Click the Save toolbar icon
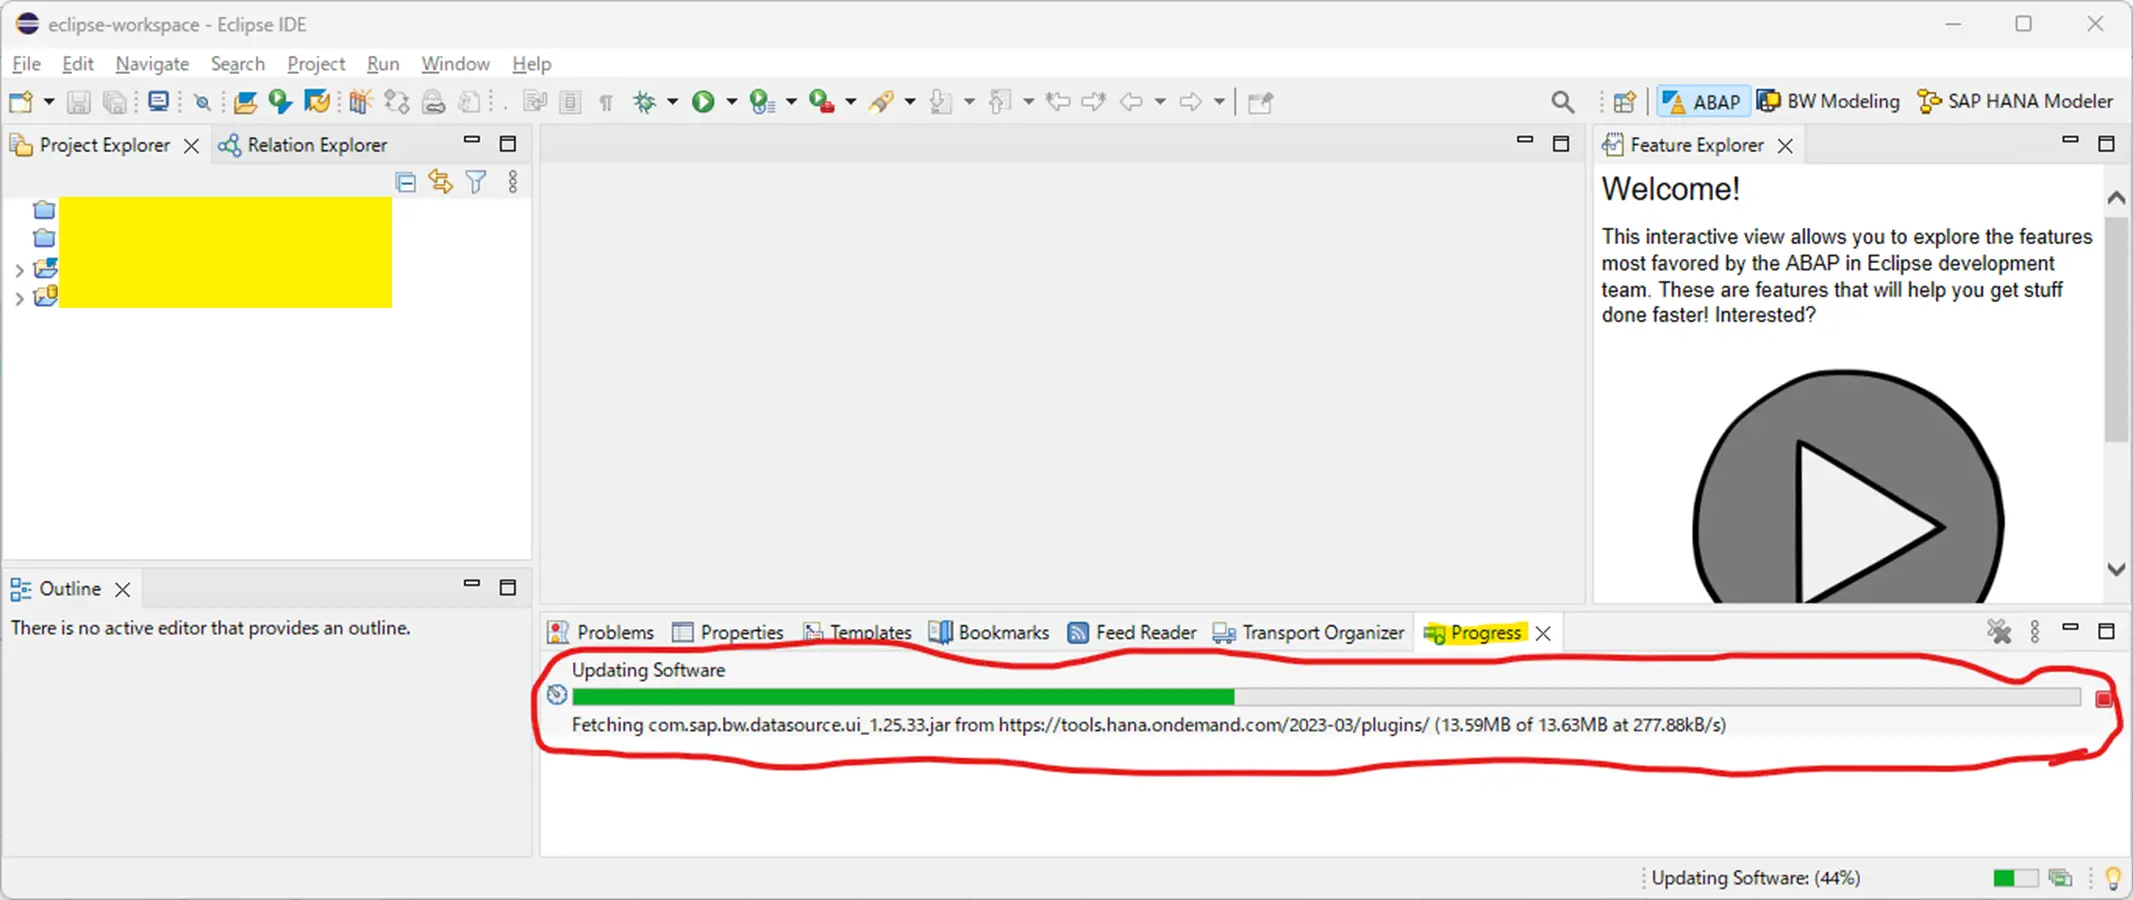This screenshot has width=2133, height=900. coord(78,102)
